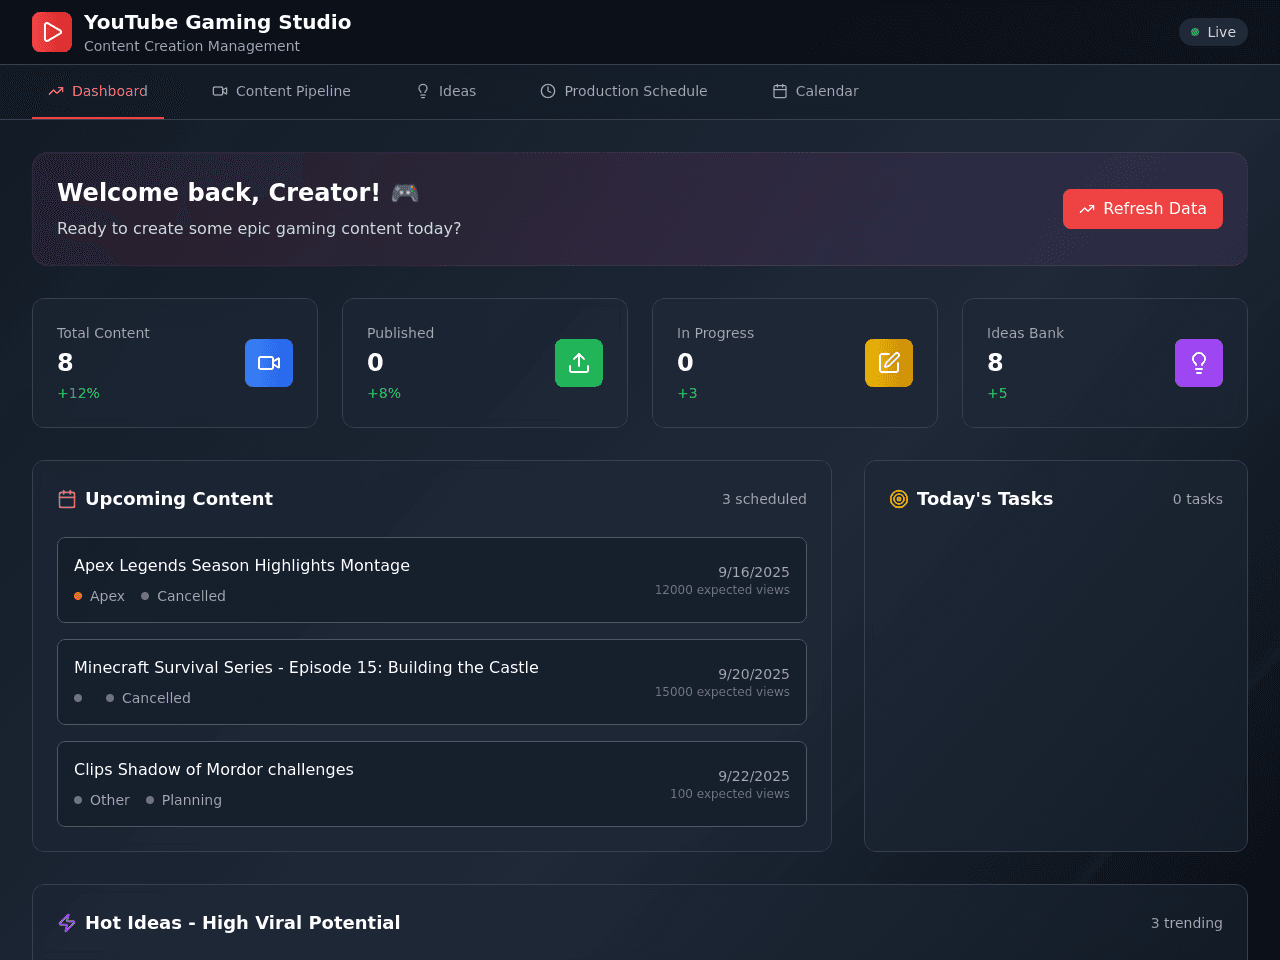
Task: Click the calendar icon beside Upcoming Content
Action: pos(67,499)
